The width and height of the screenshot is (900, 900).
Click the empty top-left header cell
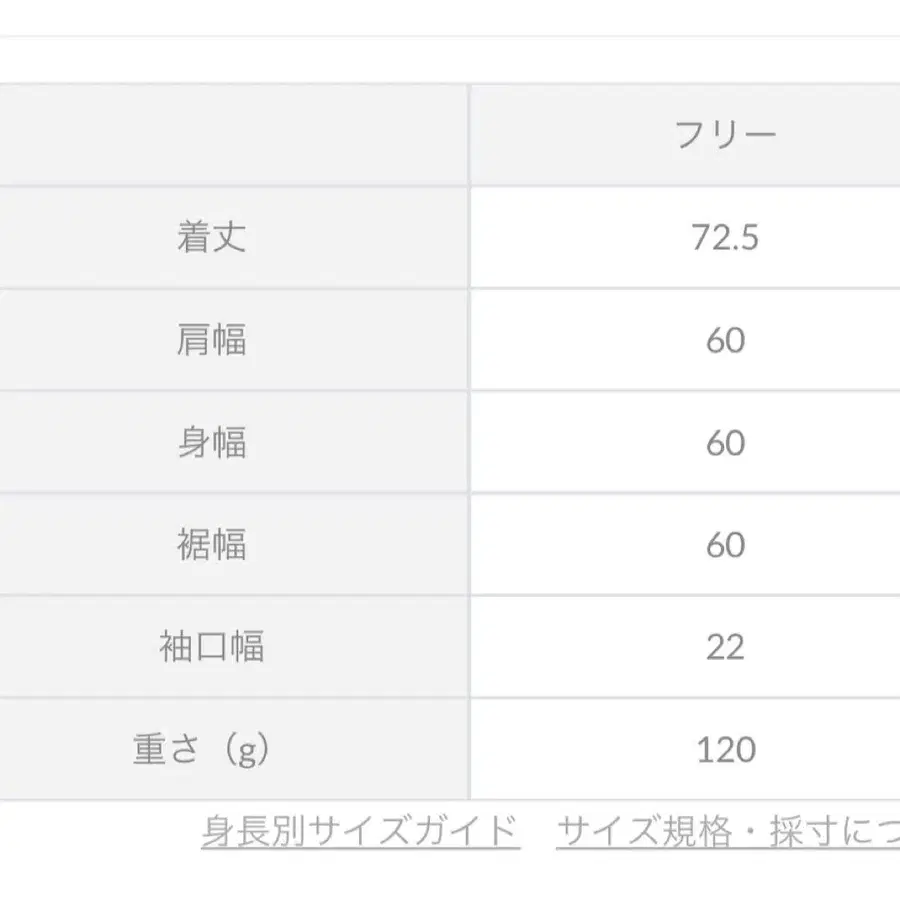(x=232, y=135)
